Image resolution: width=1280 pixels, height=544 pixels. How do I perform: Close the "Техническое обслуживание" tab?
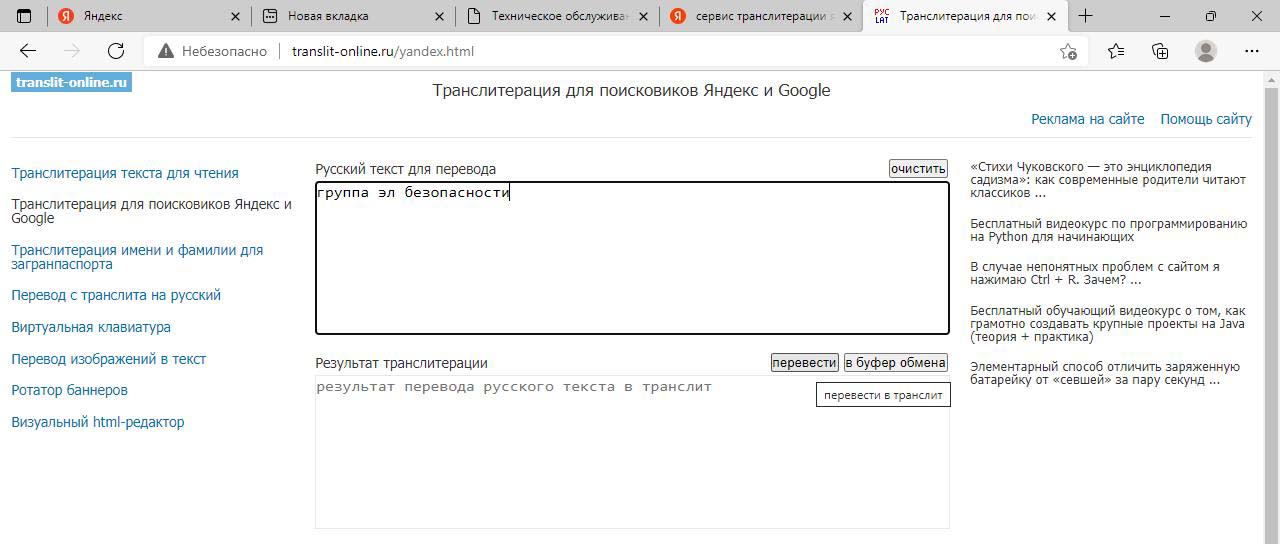(641, 16)
